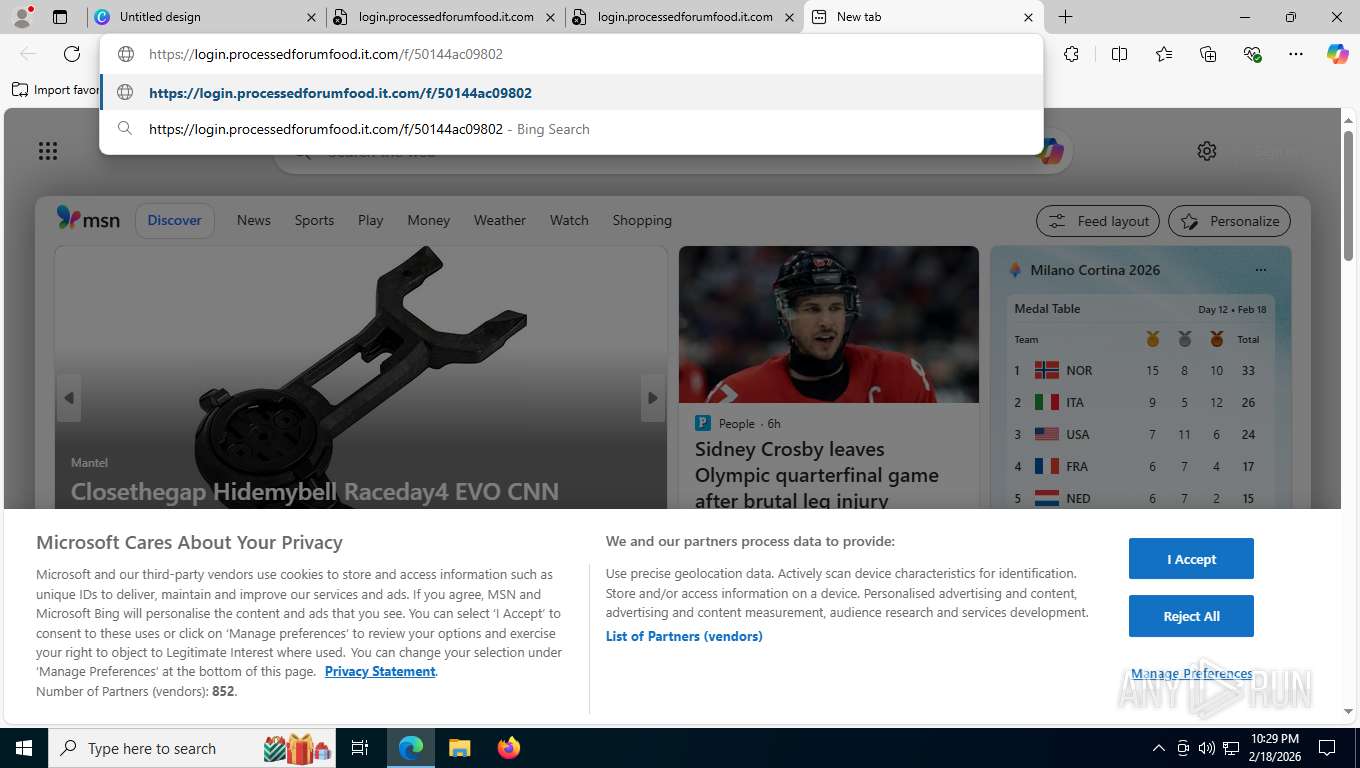Image resolution: width=1360 pixels, height=768 pixels.
Task: Open Task View on taskbar
Action: coord(361,748)
